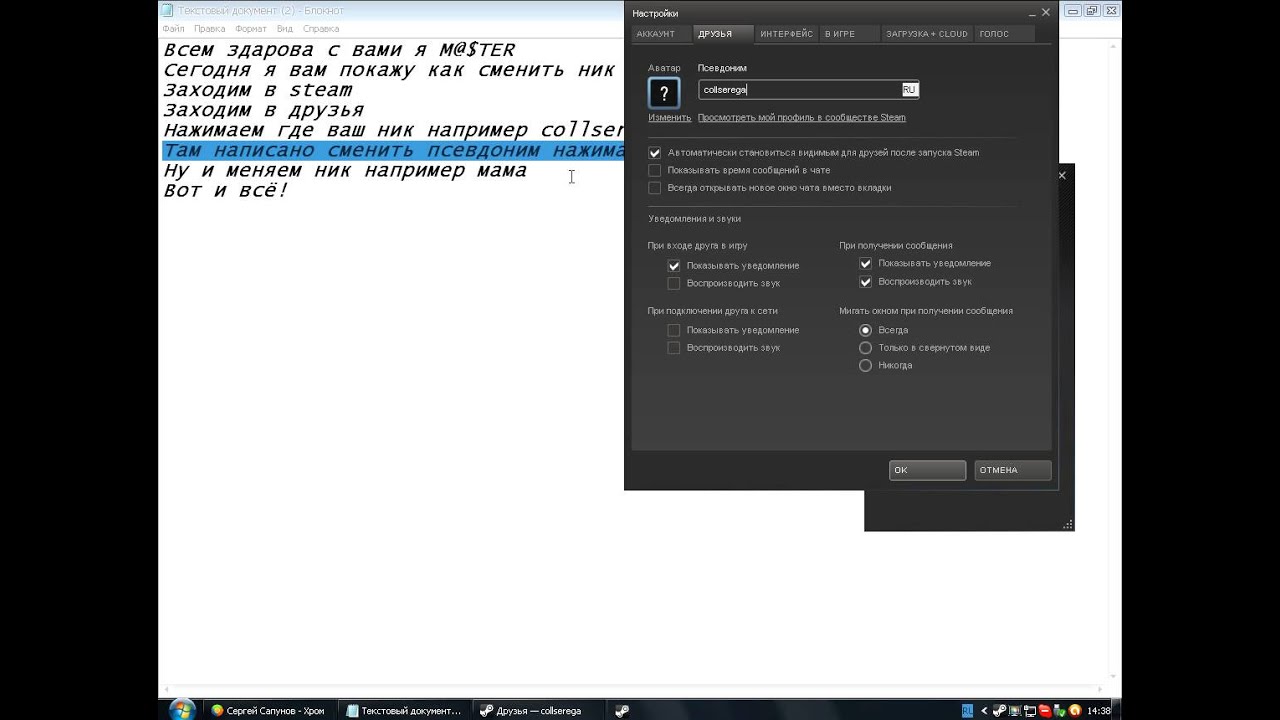Select the Всегда flash window radio
This screenshot has width=1280, height=720.
coord(866,330)
